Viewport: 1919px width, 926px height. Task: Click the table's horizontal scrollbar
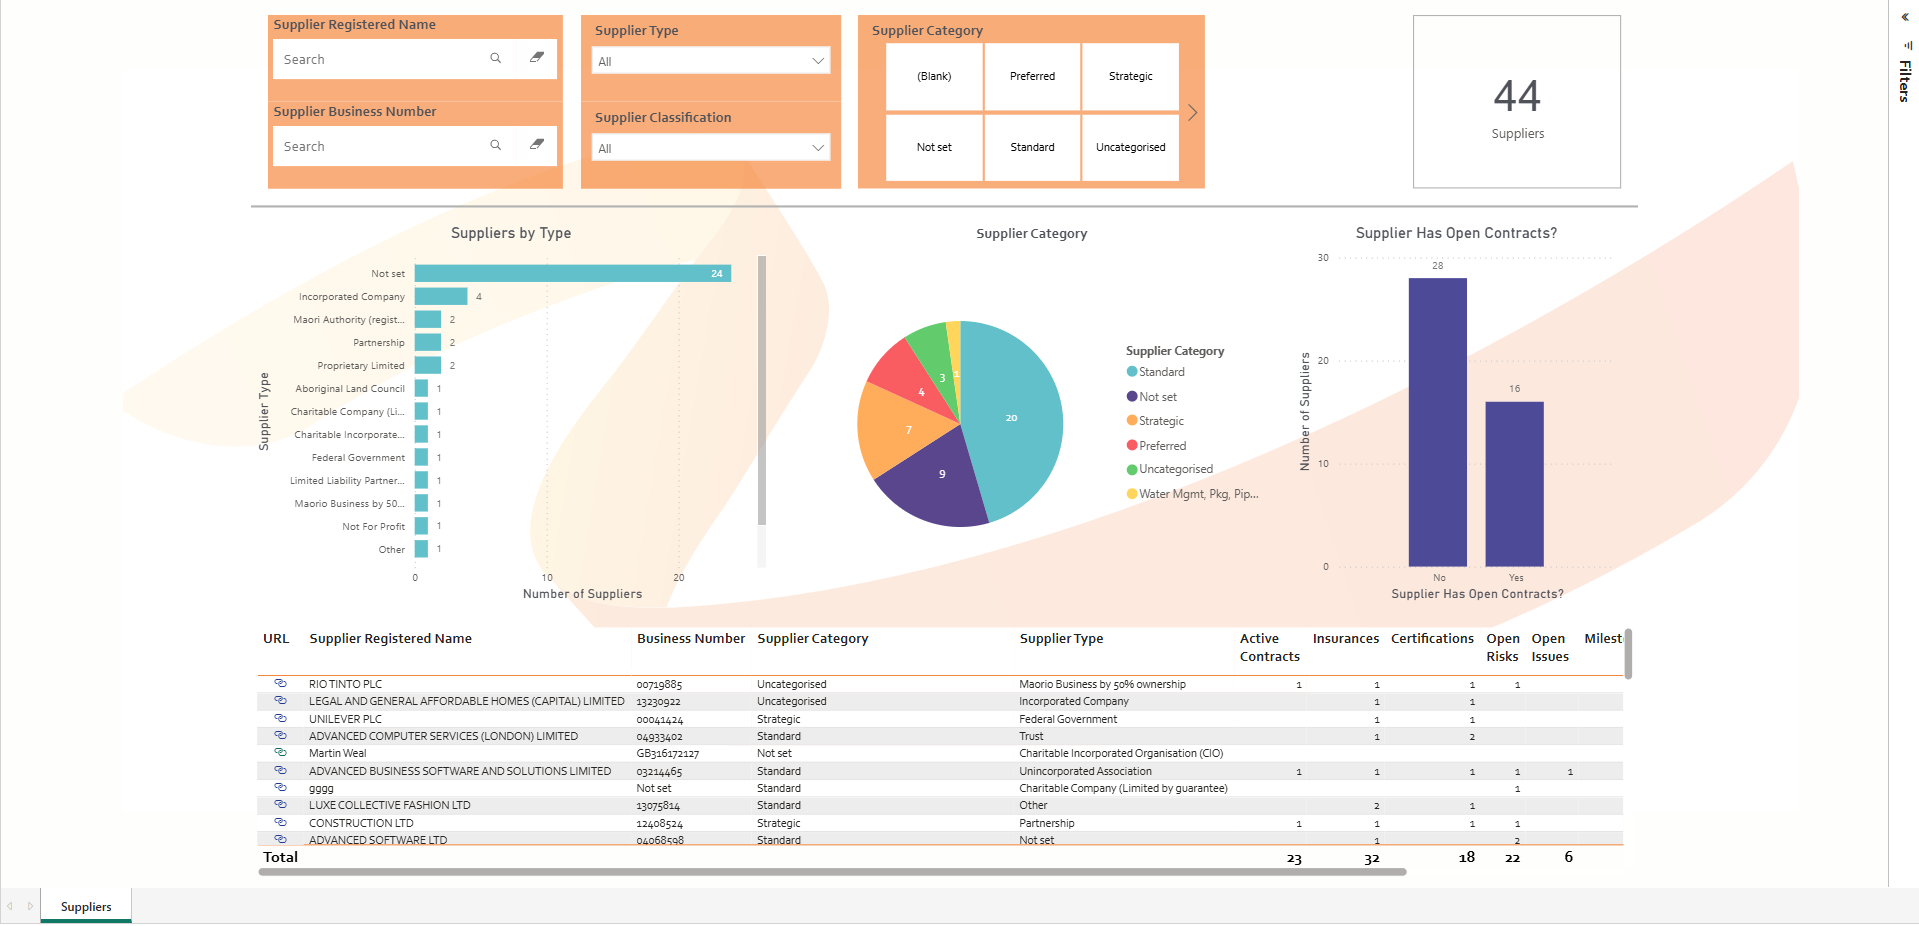click(832, 872)
